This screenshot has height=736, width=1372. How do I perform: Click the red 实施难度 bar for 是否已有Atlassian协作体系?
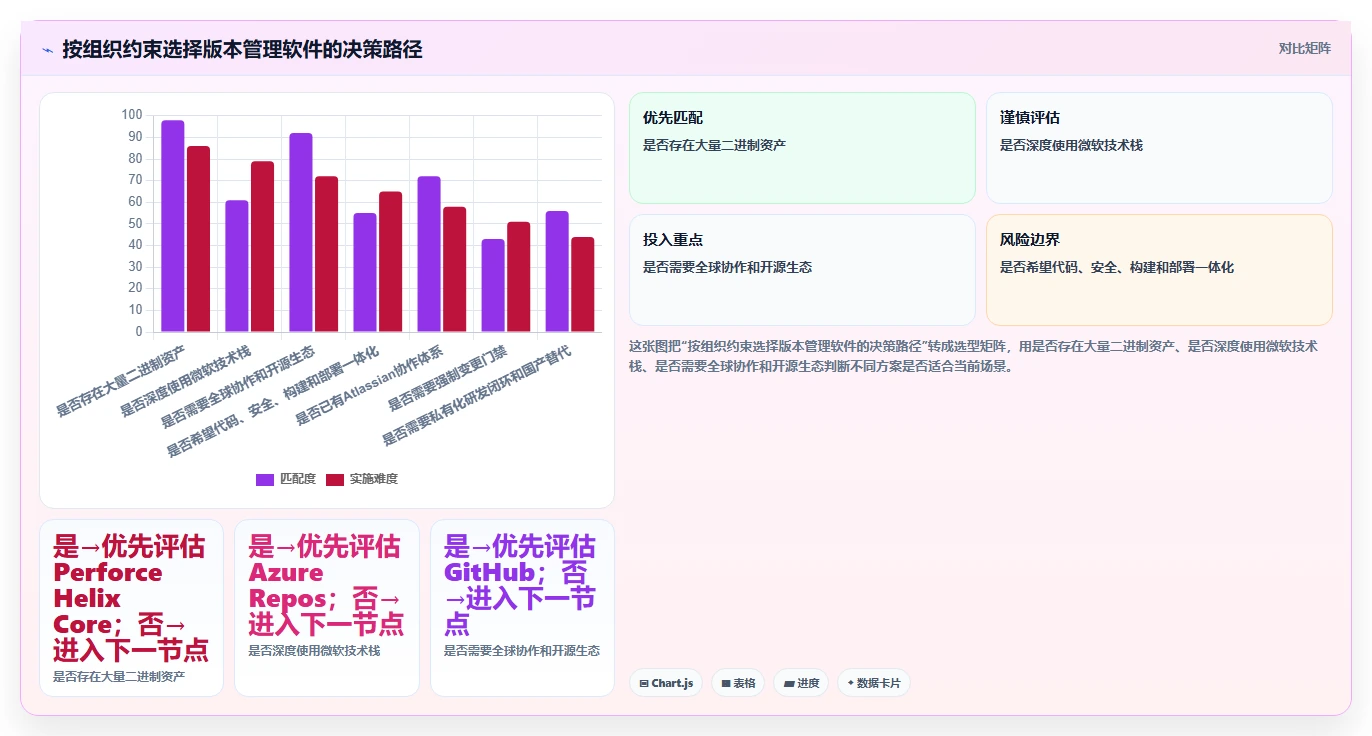[454, 269]
